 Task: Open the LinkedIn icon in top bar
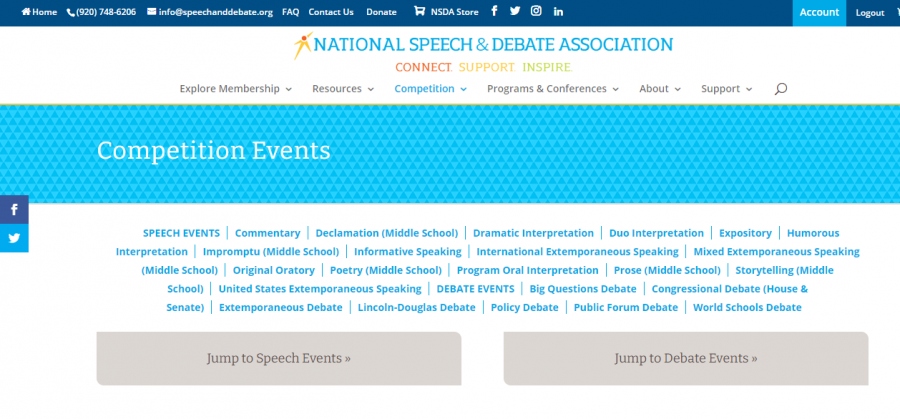(x=558, y=12)
